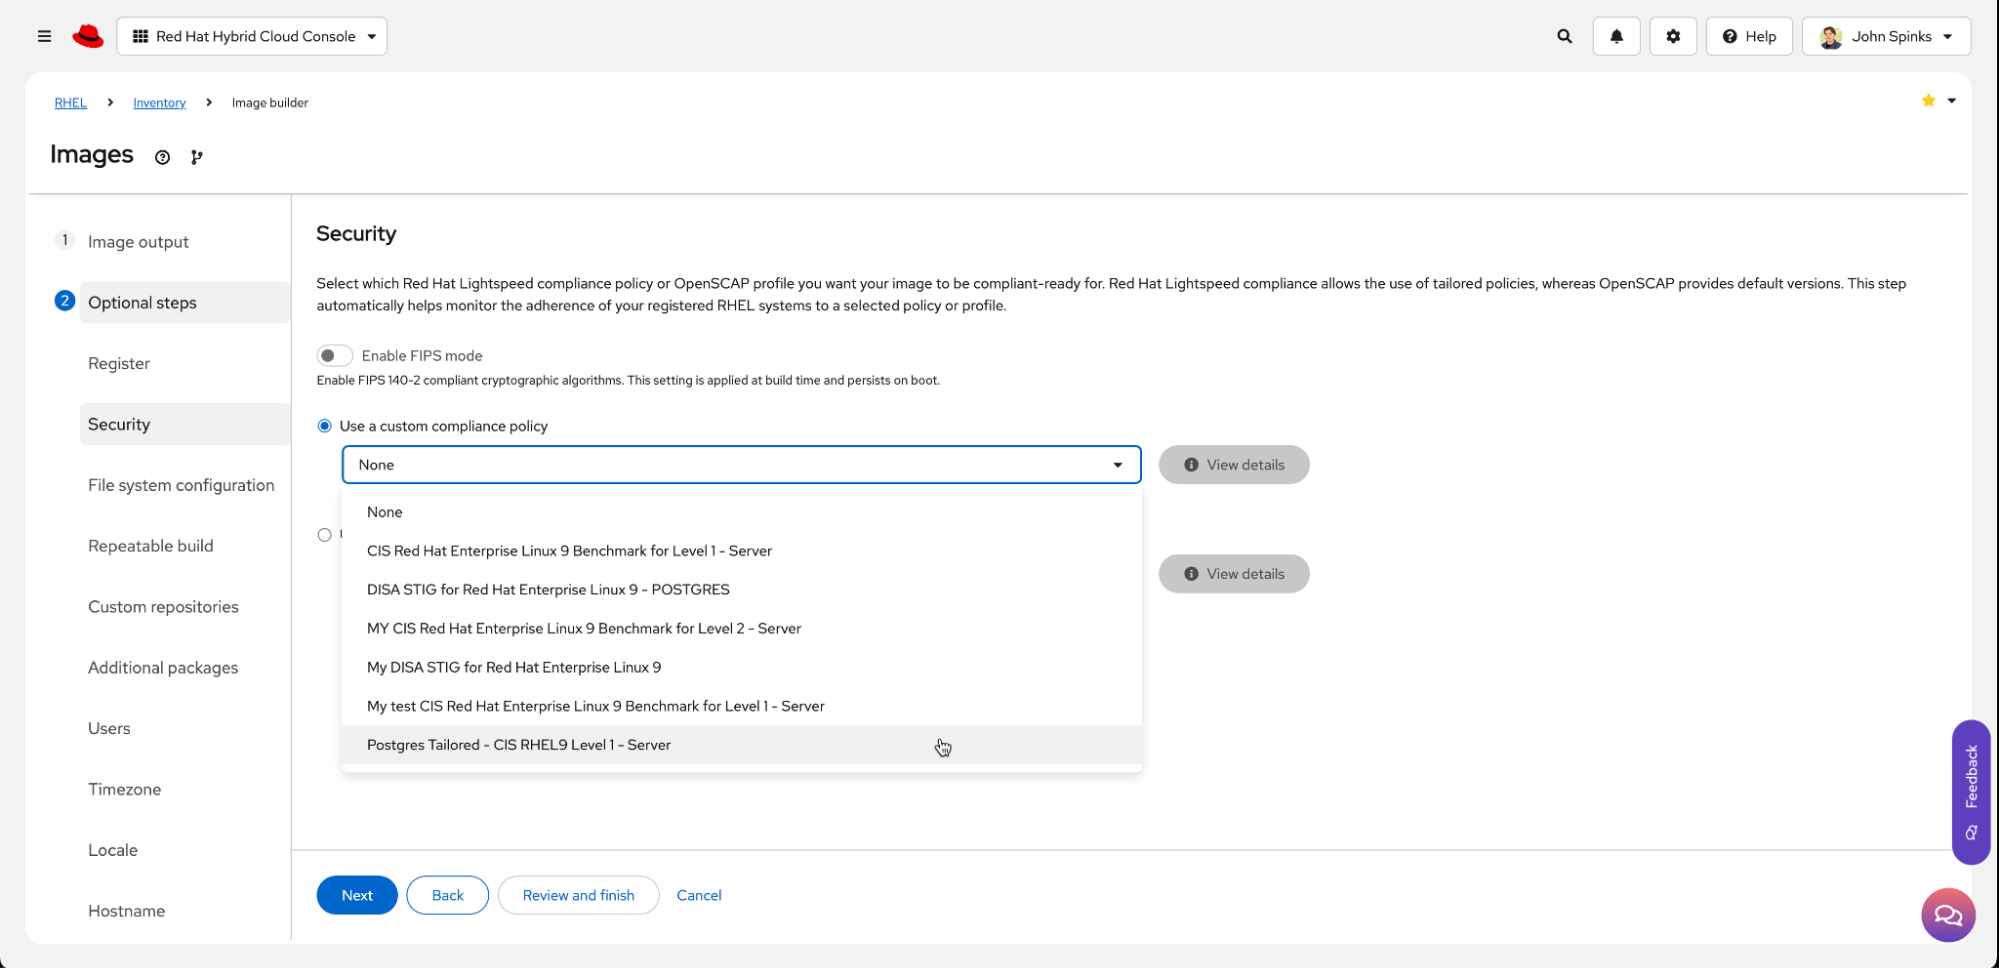Go to File system configuration step

(x=181, y=485)
